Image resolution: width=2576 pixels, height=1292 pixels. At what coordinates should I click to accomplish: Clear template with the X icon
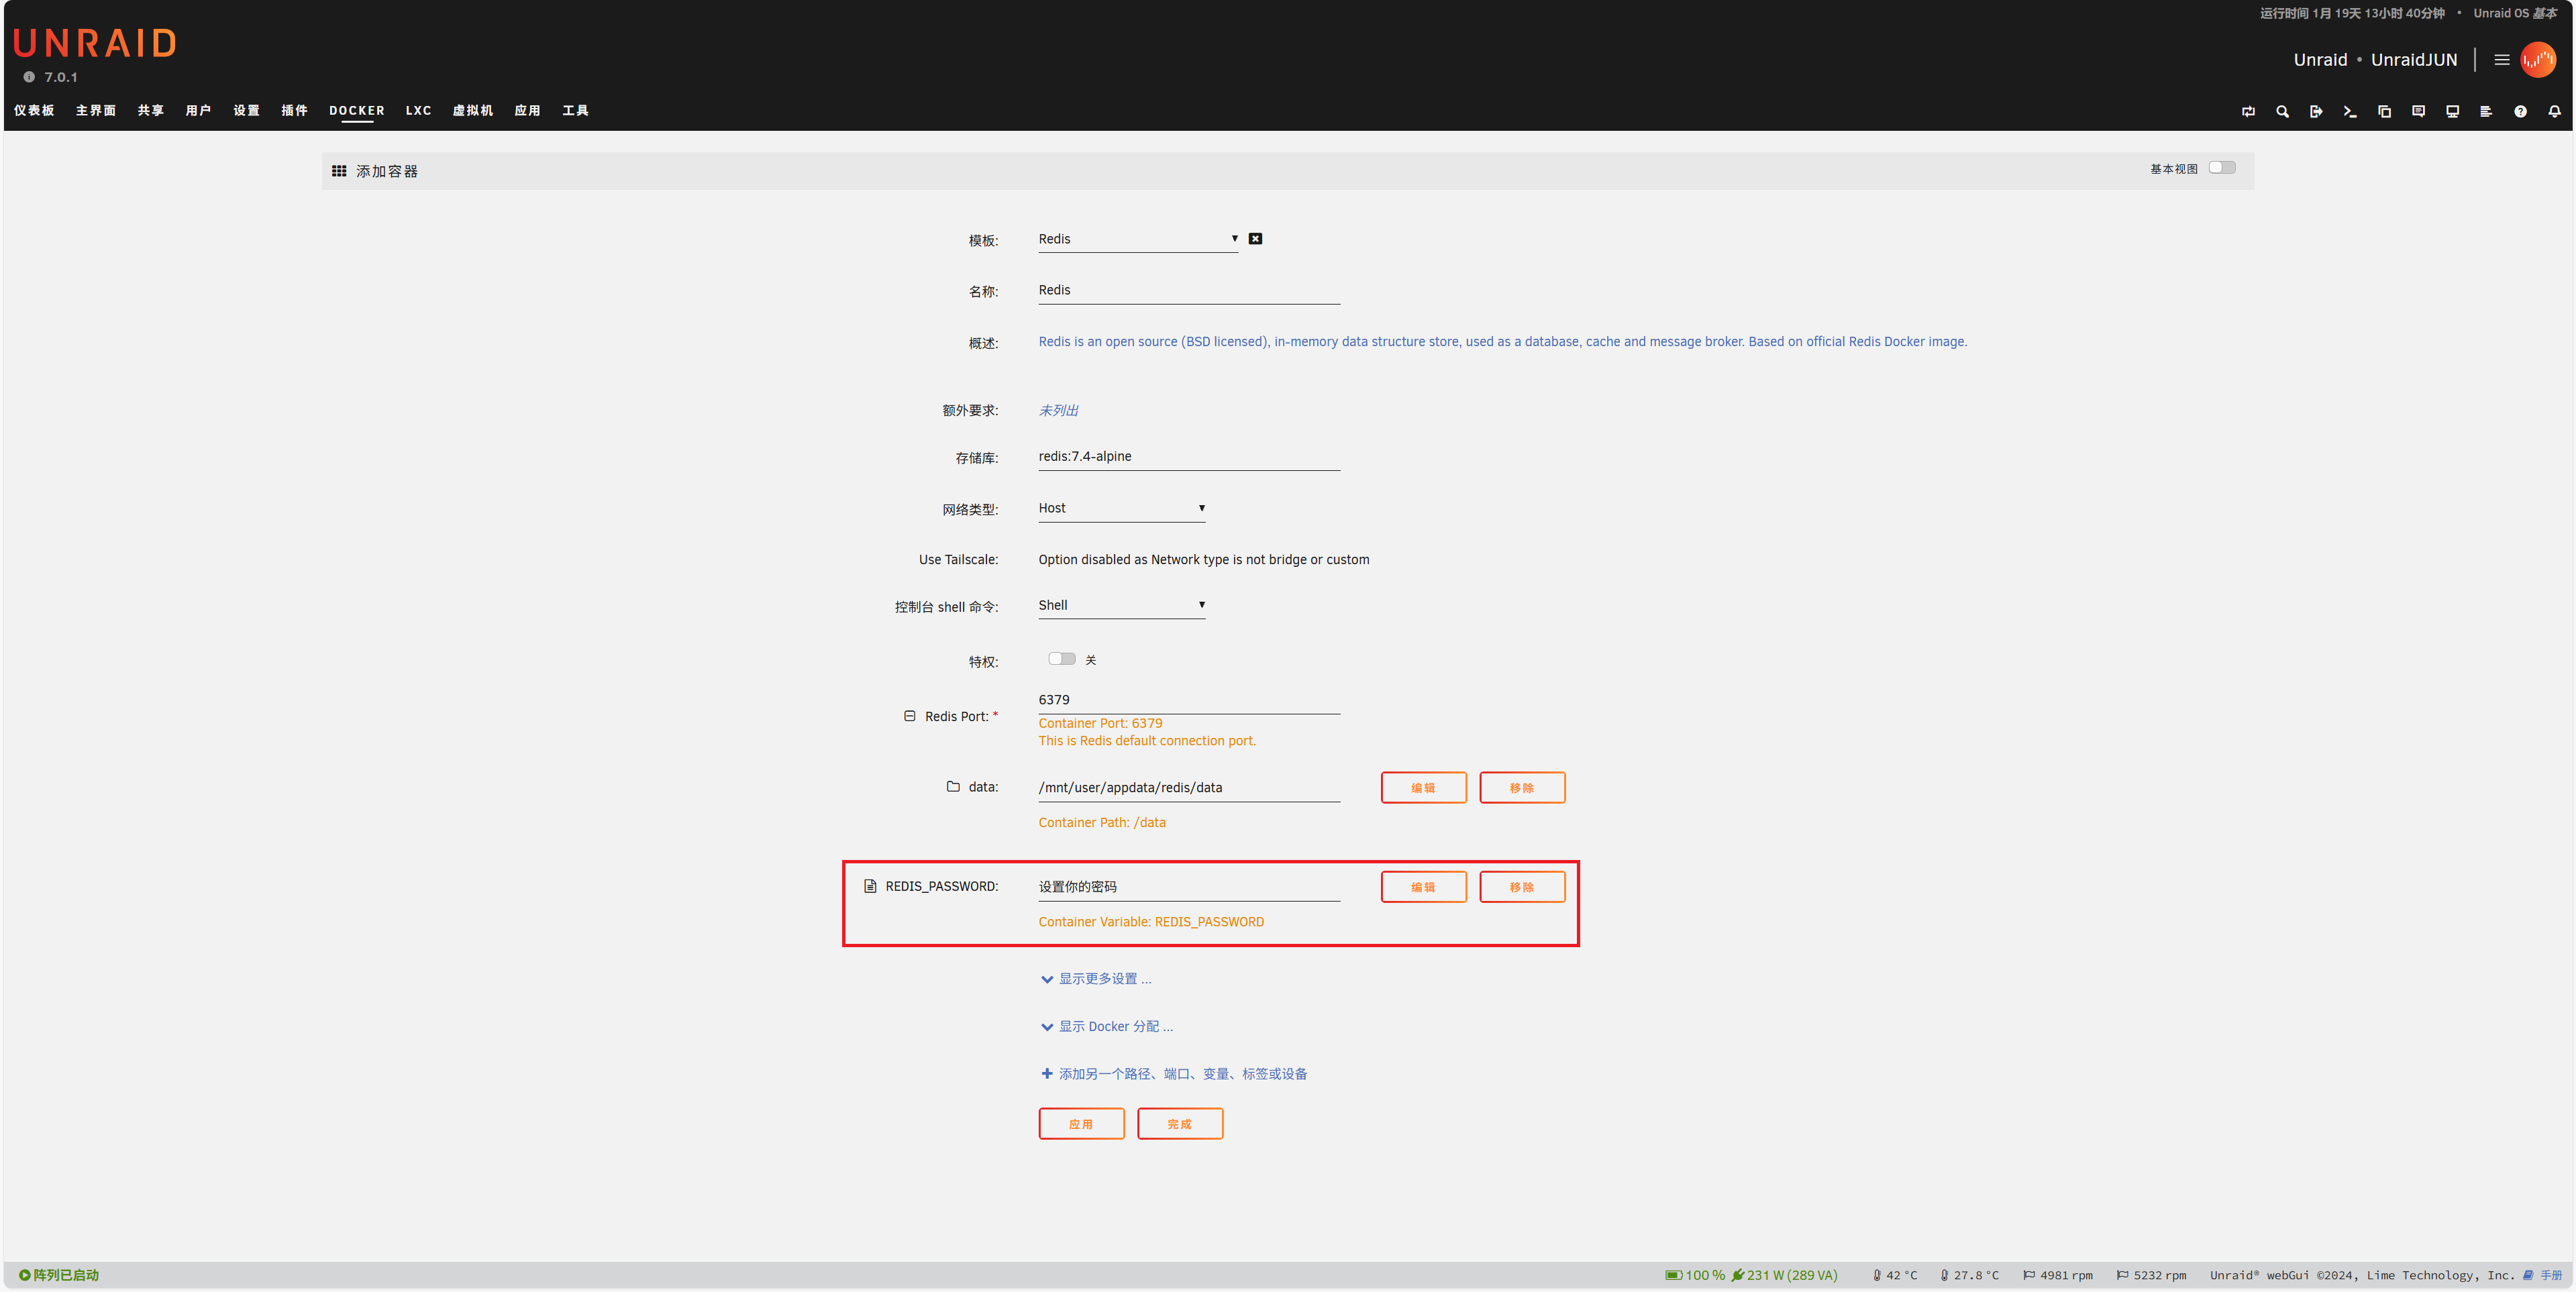click(1255, 238)
